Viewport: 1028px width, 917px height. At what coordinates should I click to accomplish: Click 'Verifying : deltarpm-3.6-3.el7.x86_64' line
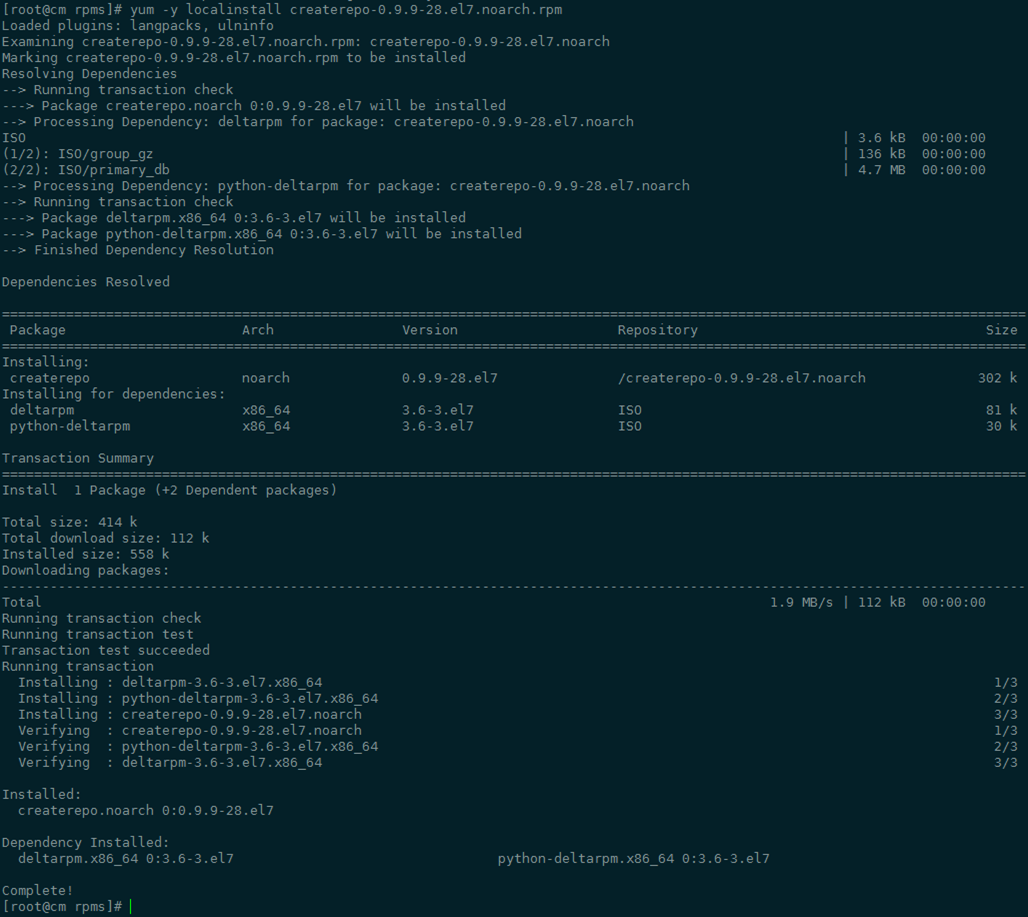coord(170,763)
